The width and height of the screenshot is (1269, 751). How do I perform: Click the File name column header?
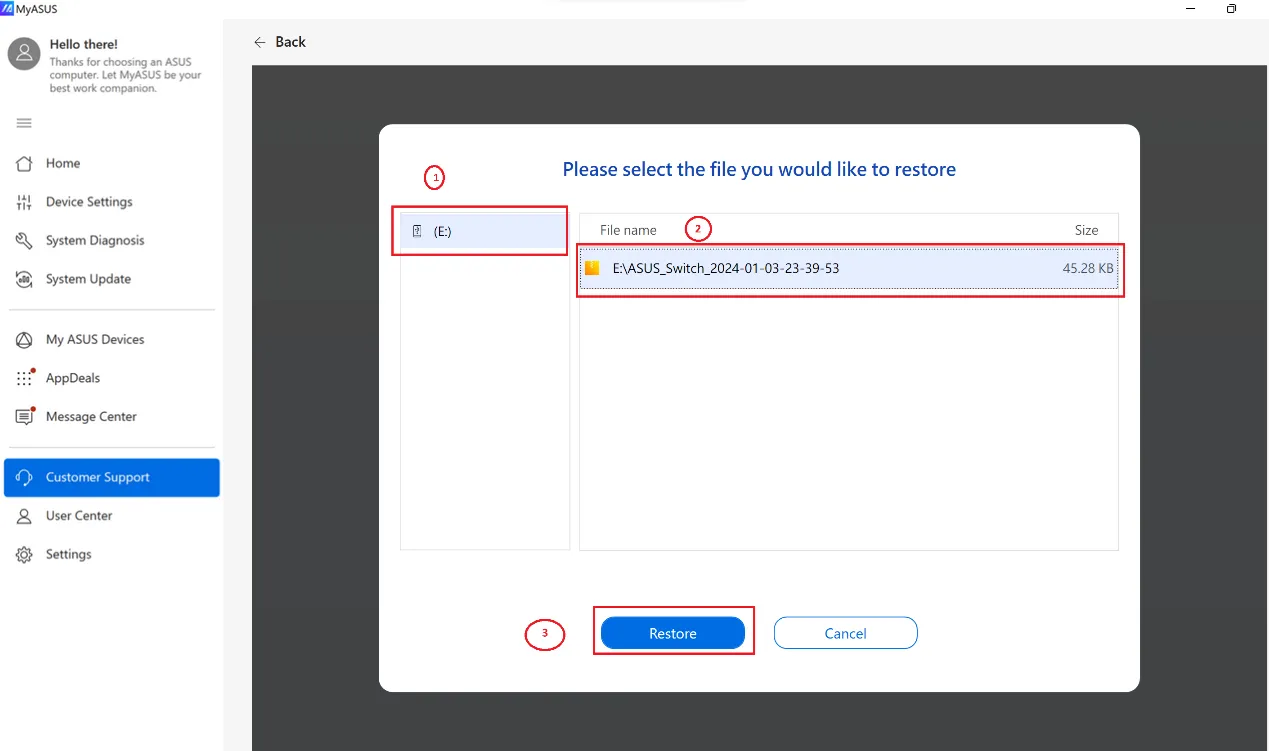(x=628, y=230)
